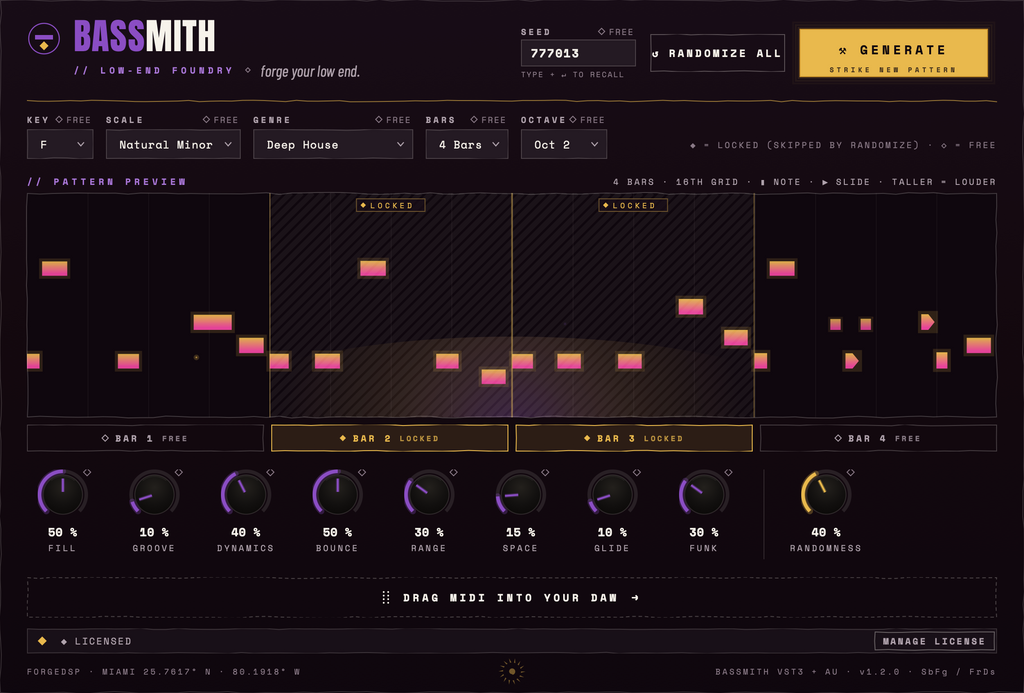Image resolution: width=1024 pixels, height=693 pixels.
Task: Click the Randomize All refresh icon
Action: coord(656,54)
